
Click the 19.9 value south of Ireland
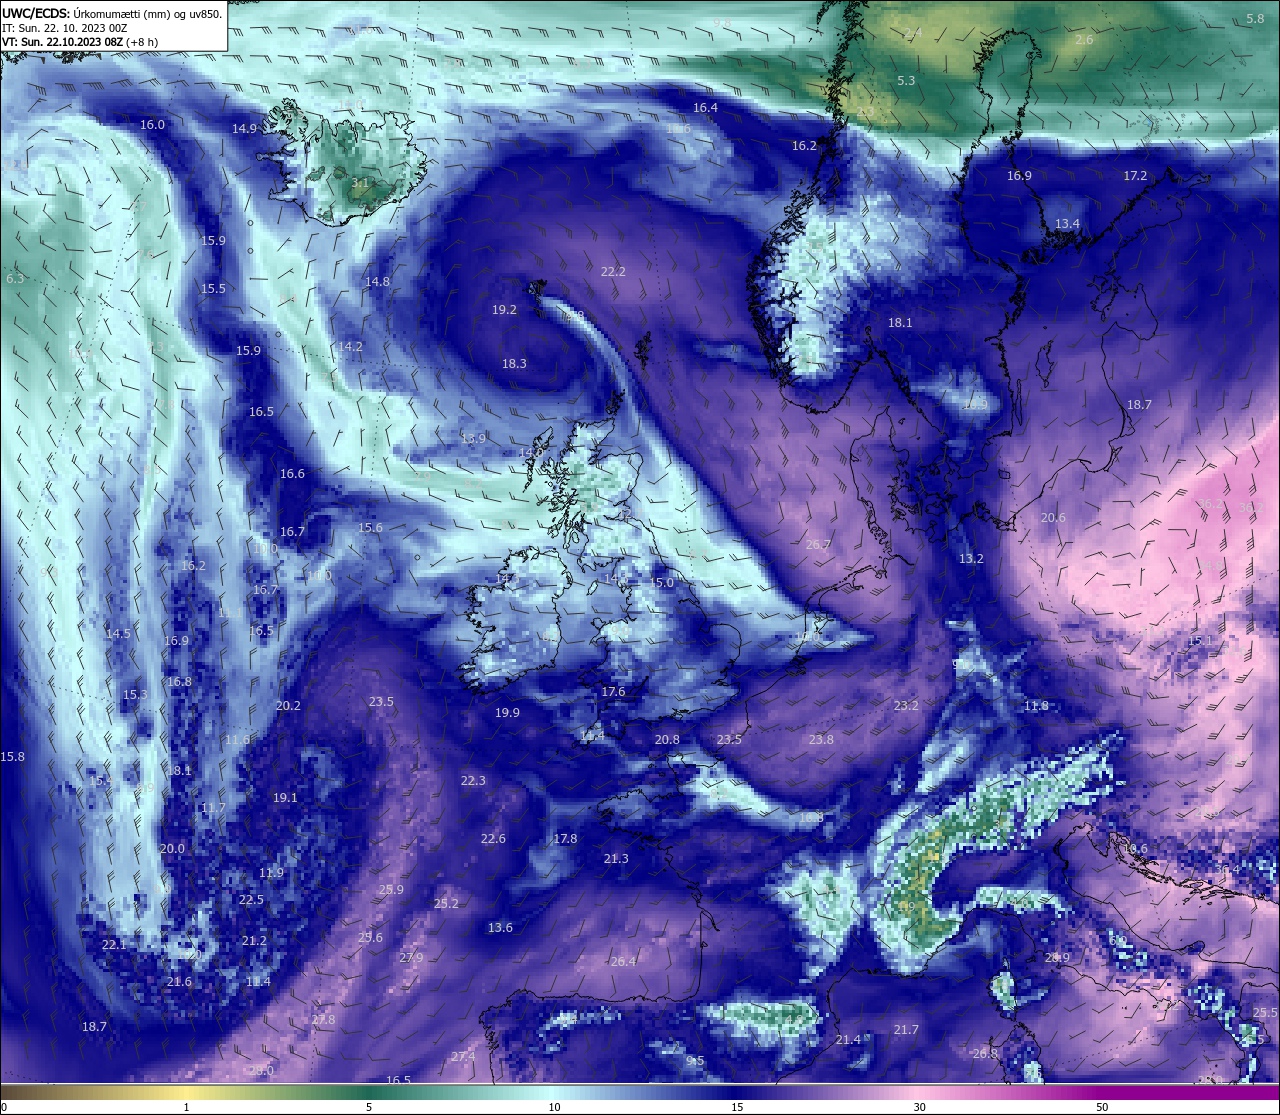(x=507, y=713)
